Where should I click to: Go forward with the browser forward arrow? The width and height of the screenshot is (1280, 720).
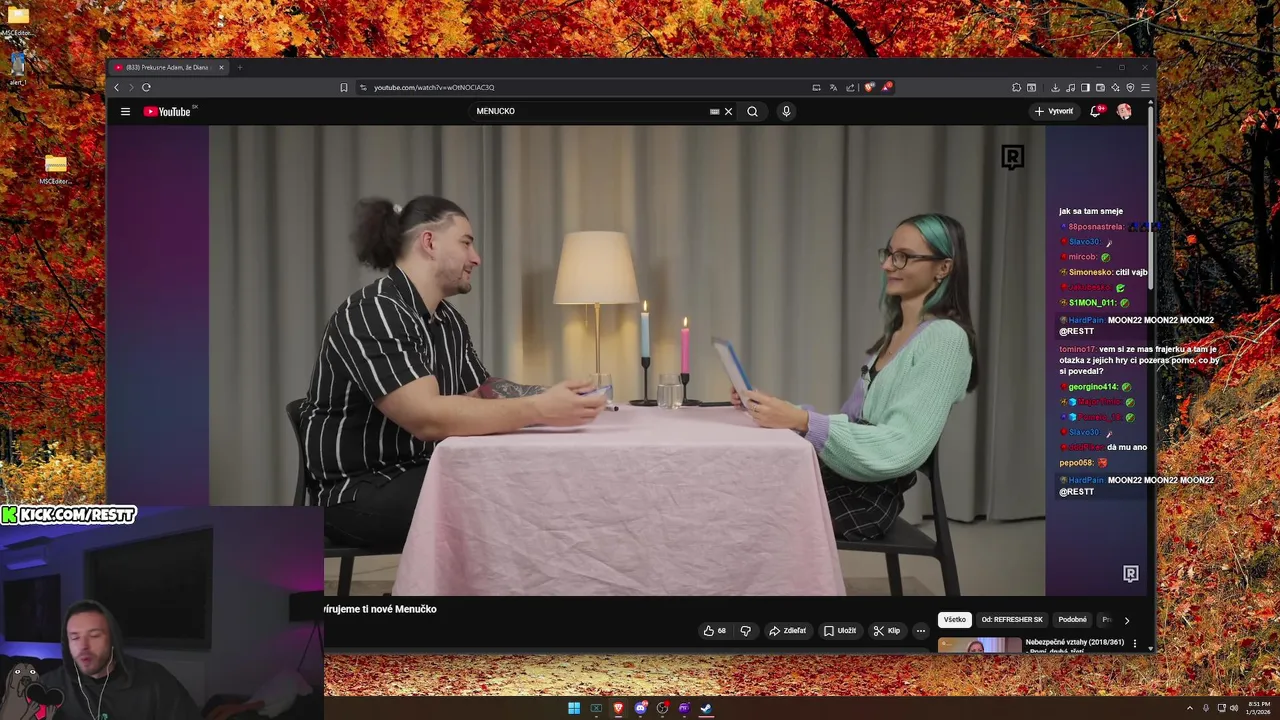tap(131, 87)
